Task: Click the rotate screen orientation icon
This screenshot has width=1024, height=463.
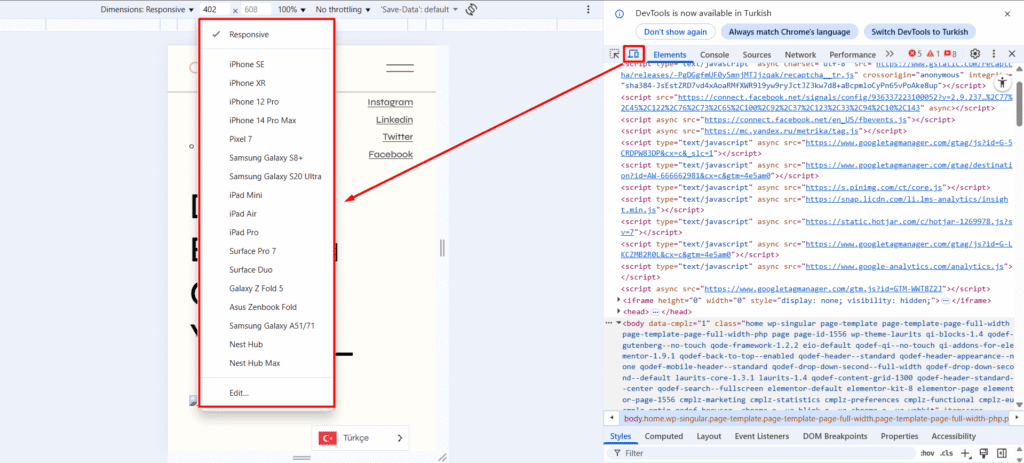Action: (471, 9)
